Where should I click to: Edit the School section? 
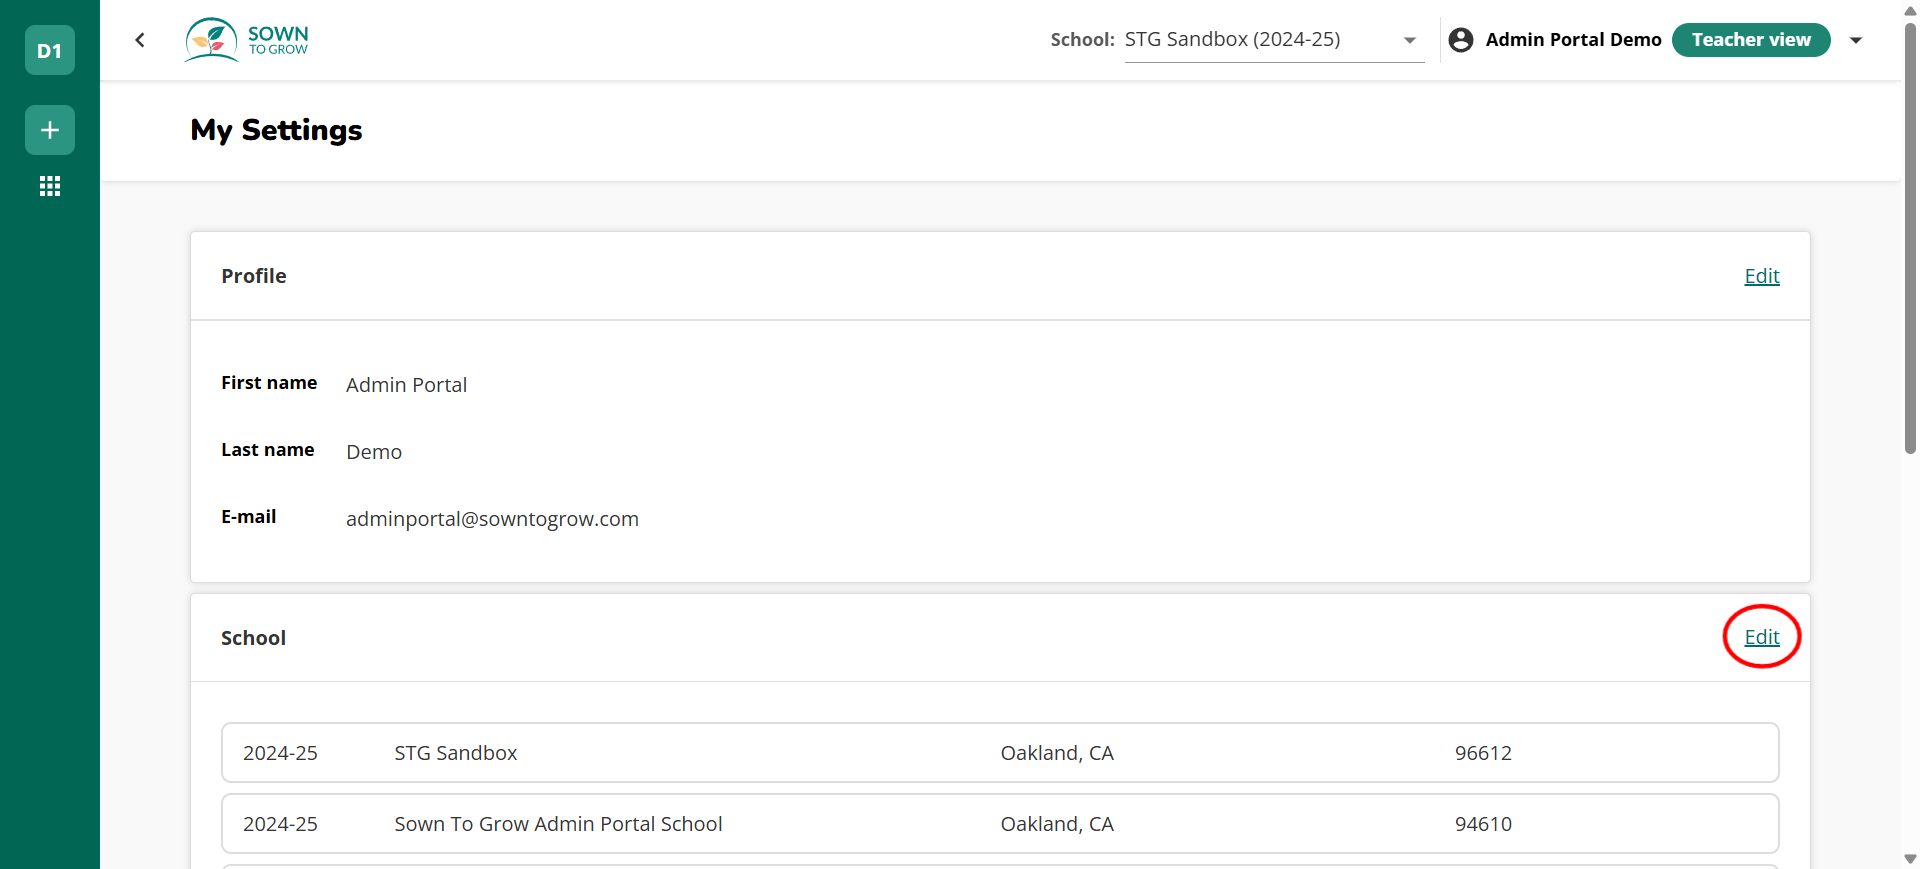click(x=1761, y=637)
